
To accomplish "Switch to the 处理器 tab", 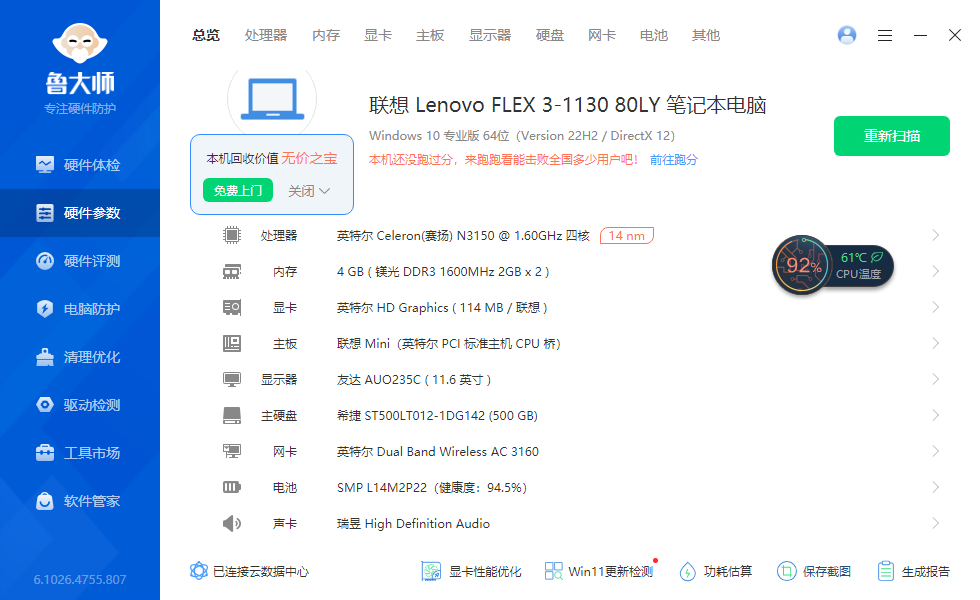I will [266, 36].
